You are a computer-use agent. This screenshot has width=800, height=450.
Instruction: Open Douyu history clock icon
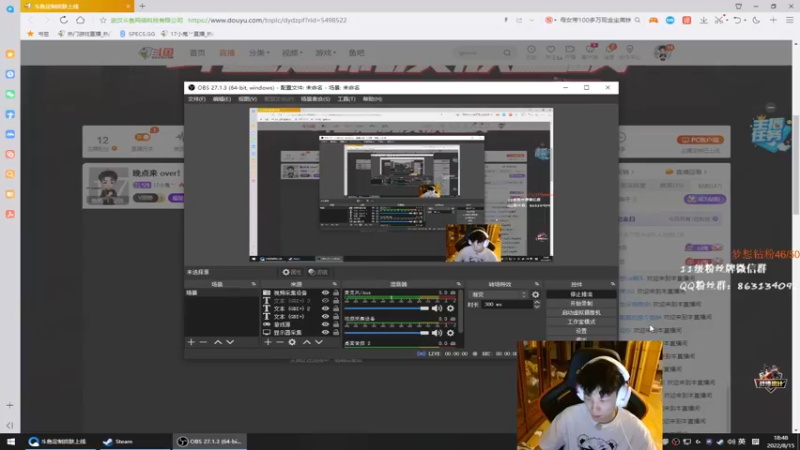[531, 51]
